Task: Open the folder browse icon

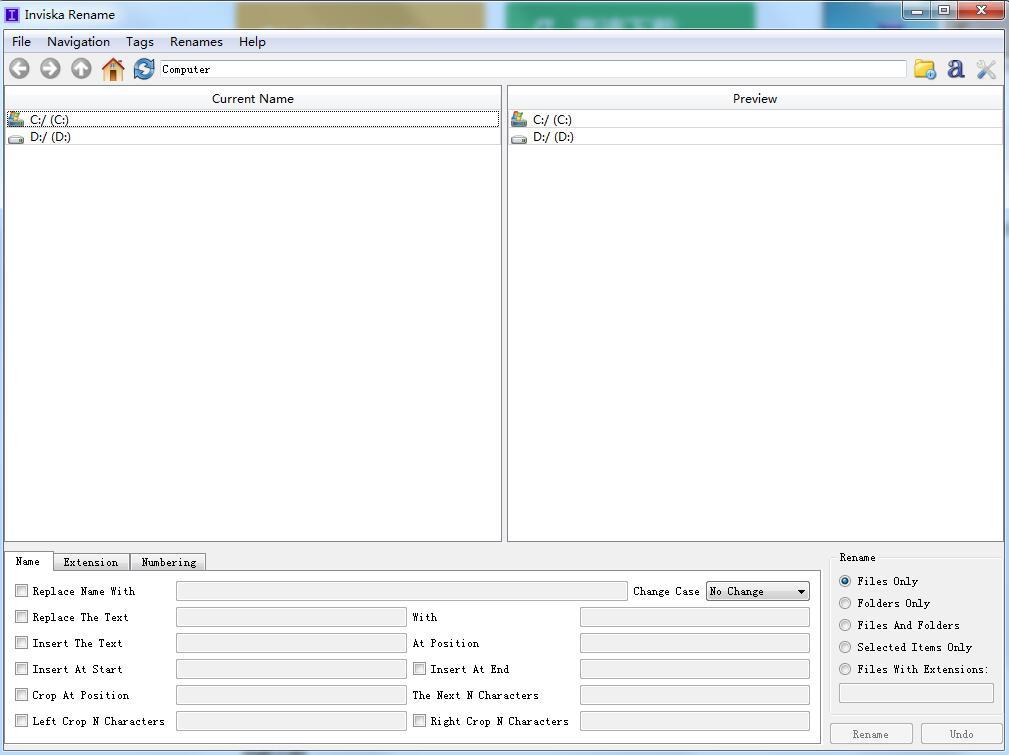Action: pos(925,69)
